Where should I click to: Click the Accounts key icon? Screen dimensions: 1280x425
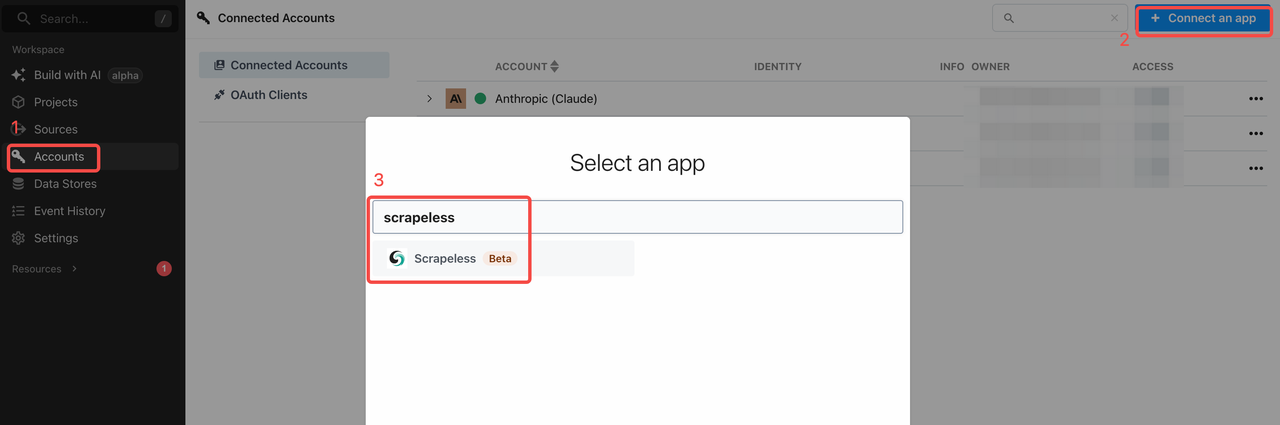tap(18, 157)
